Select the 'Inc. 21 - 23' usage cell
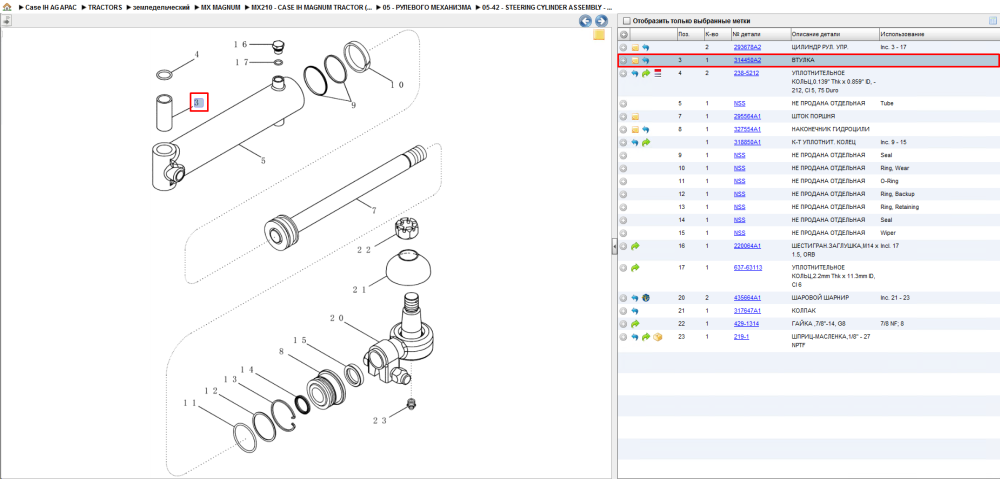The image size is (1000, 479). coord(895,298)
